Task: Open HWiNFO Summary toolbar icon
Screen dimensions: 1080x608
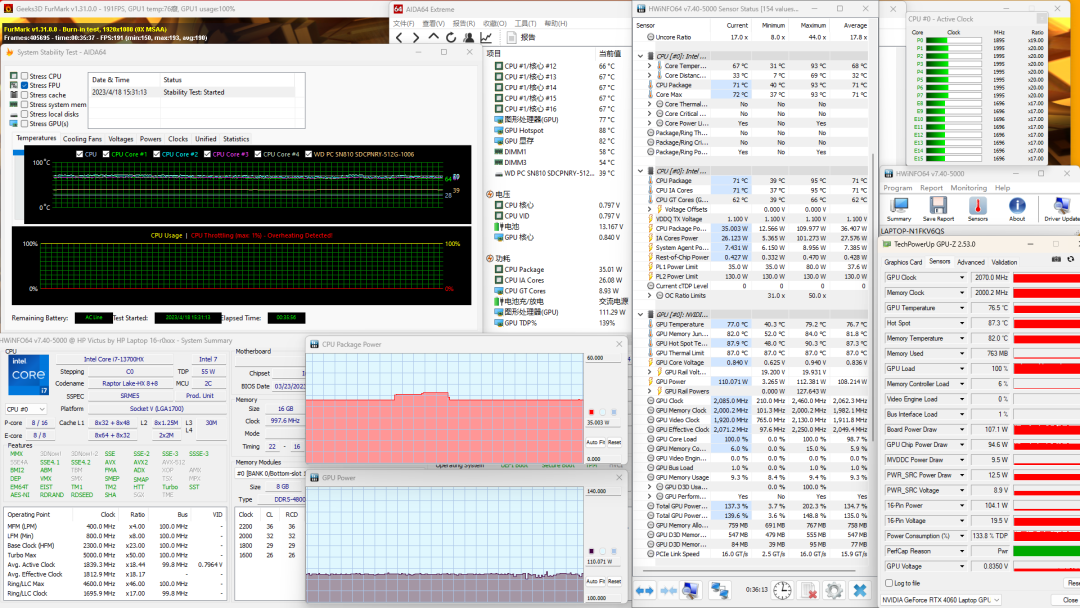Action: click(x=898, y=207)
